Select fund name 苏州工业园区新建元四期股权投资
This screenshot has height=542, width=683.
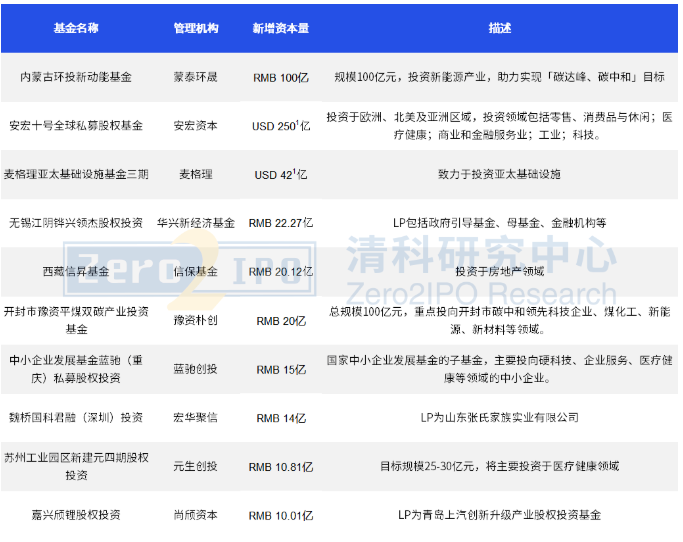point(76,466)
